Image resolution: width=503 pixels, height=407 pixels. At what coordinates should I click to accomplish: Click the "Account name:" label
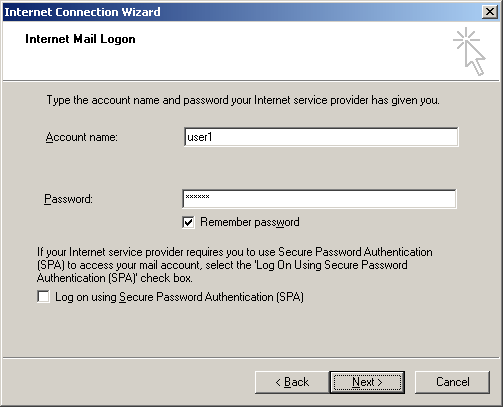[x=82, y=137]
